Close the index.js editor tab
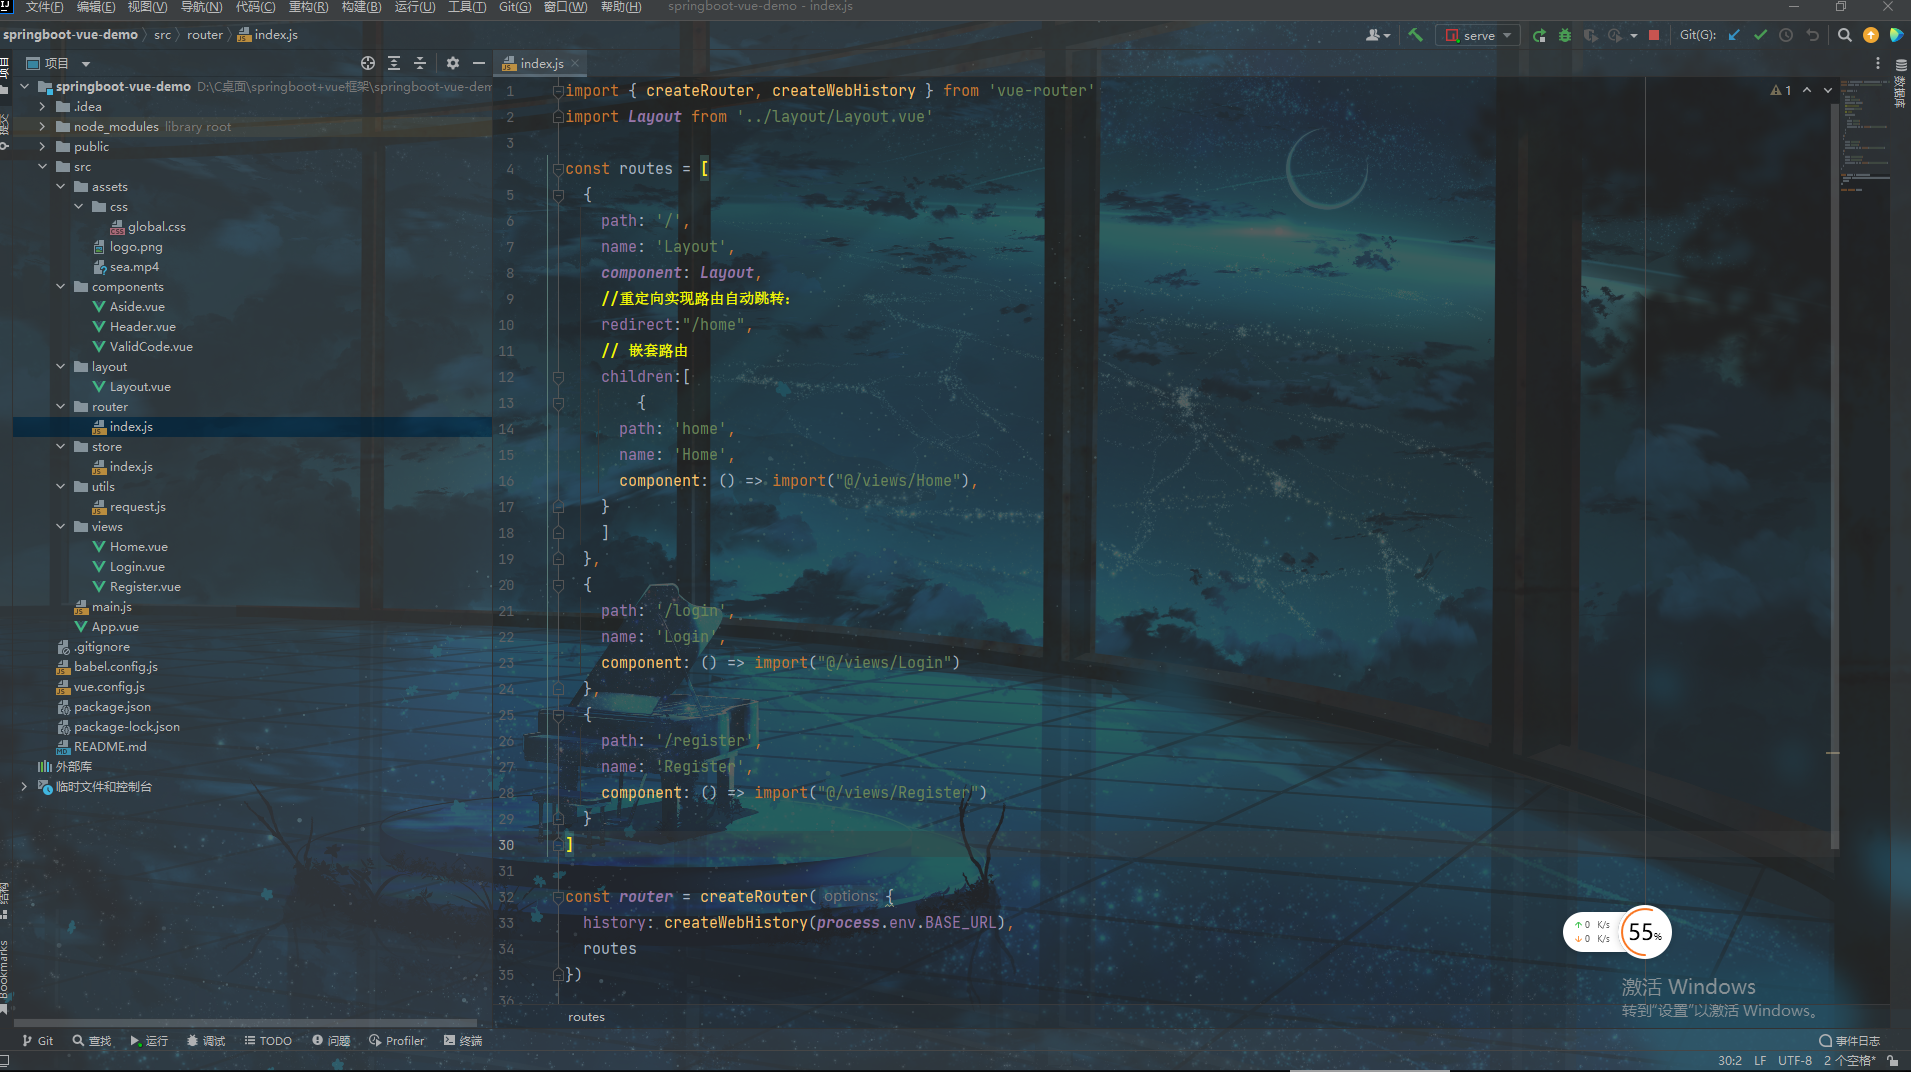The height and width of the screenshot is (1072, 1911). coord(576,63)
